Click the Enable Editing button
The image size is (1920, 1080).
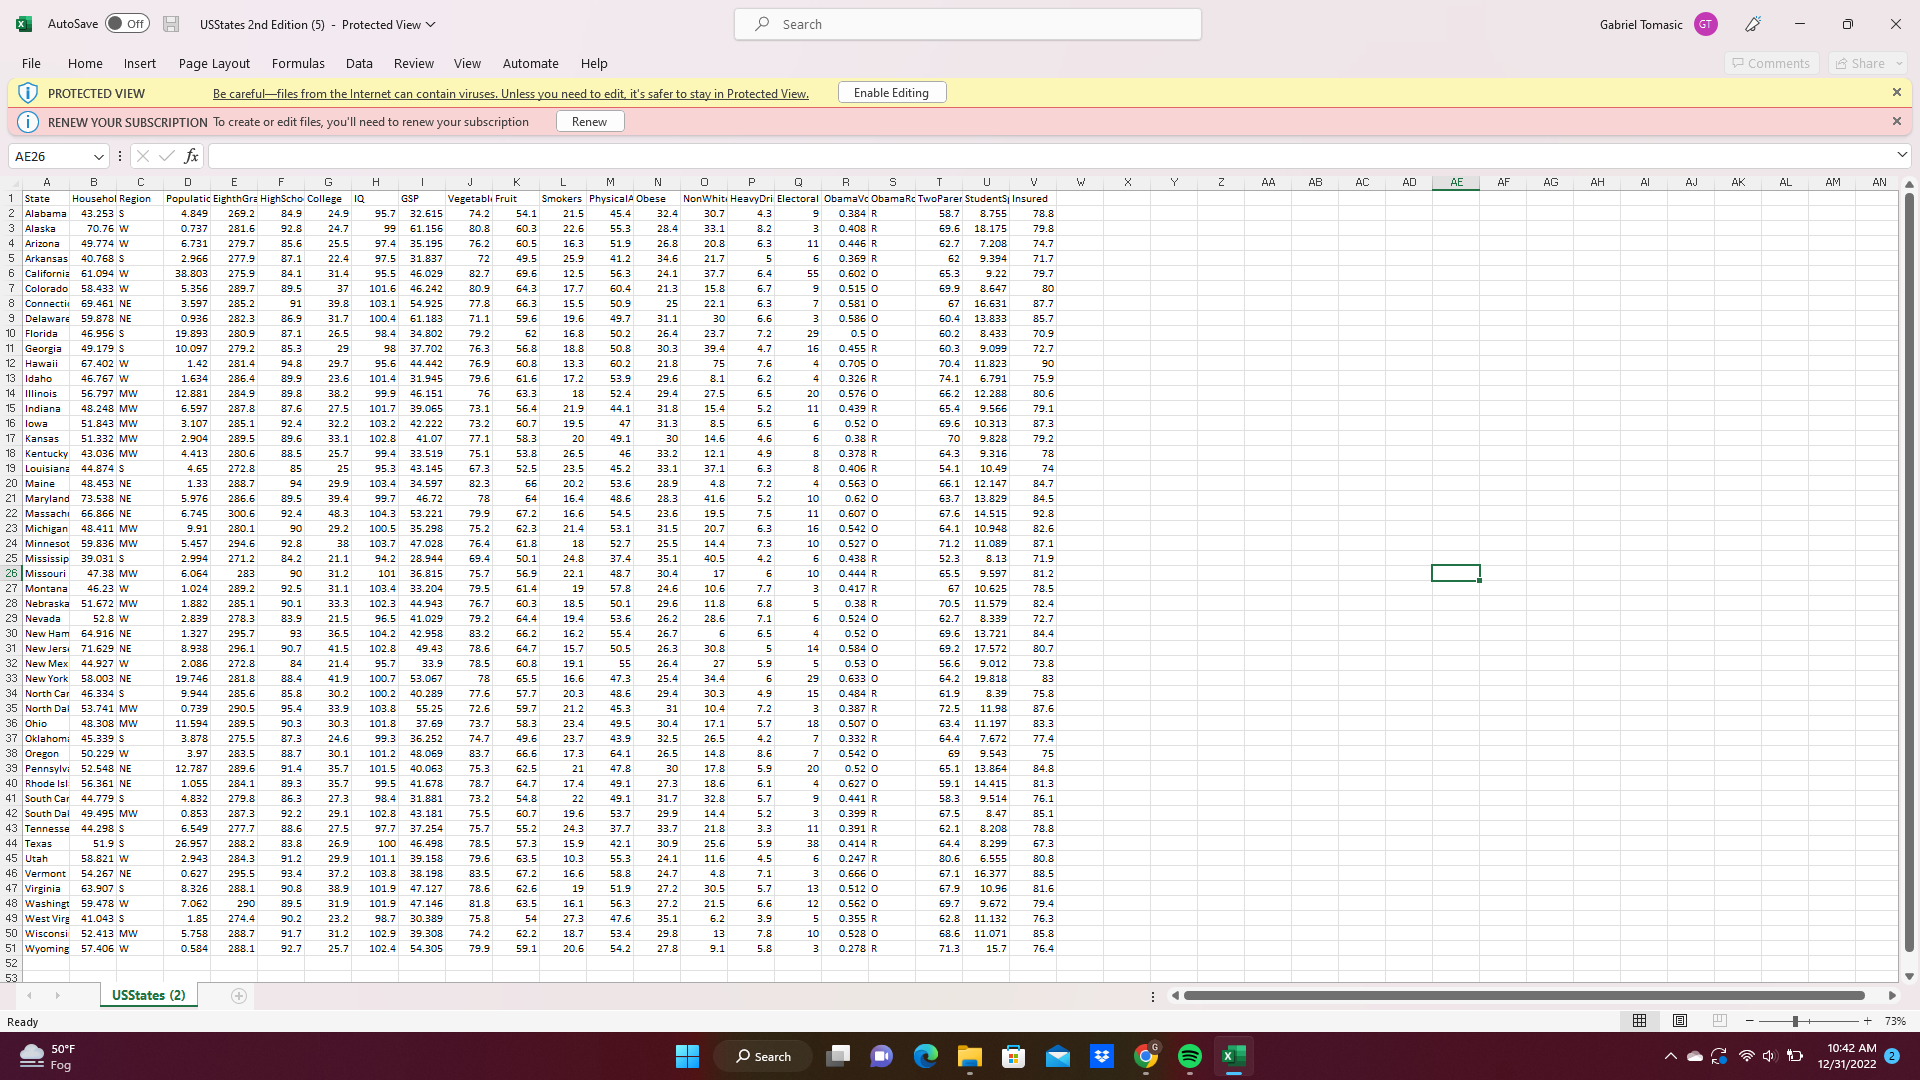click(891, 93)
